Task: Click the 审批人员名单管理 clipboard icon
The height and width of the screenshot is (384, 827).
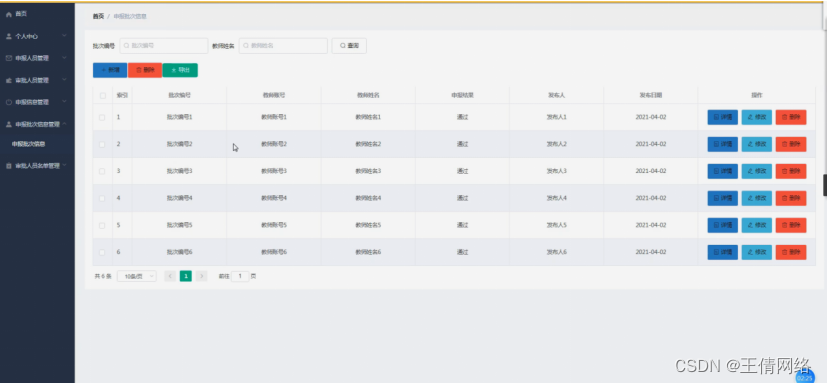Action: click(x=8, y=166)
